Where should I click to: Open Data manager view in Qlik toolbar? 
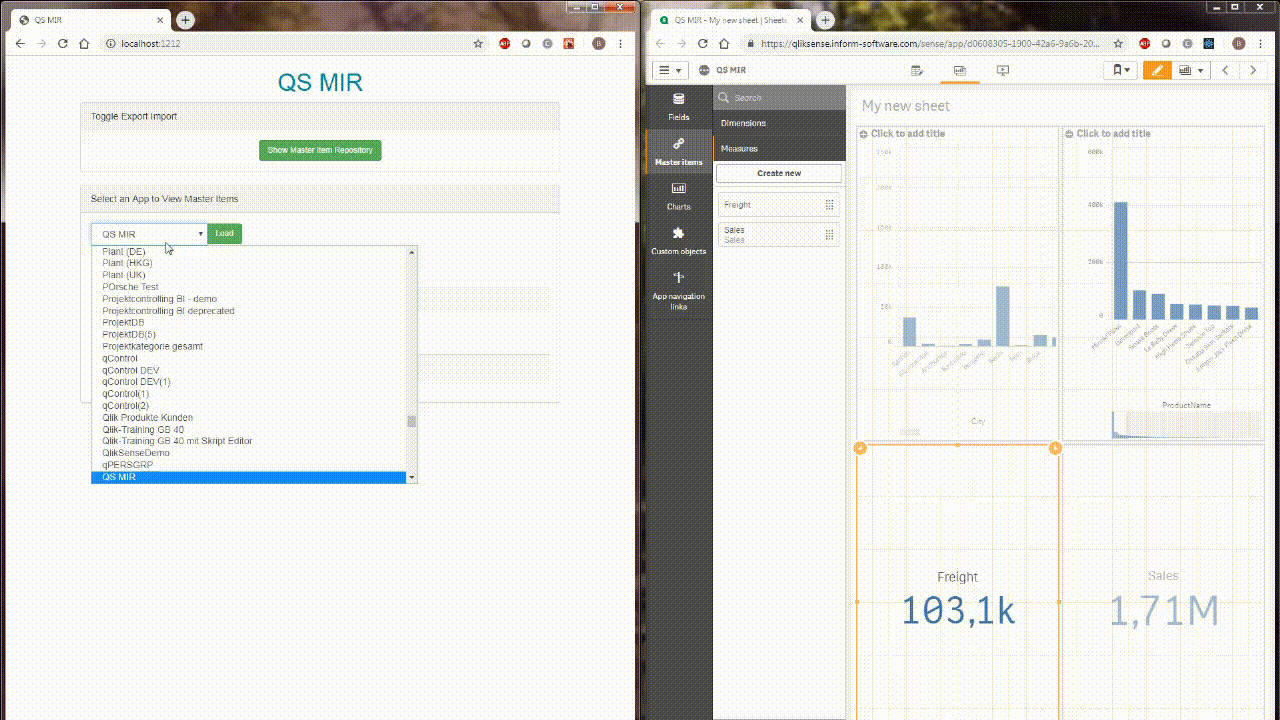pyautogui.click(x=917, y=70)
